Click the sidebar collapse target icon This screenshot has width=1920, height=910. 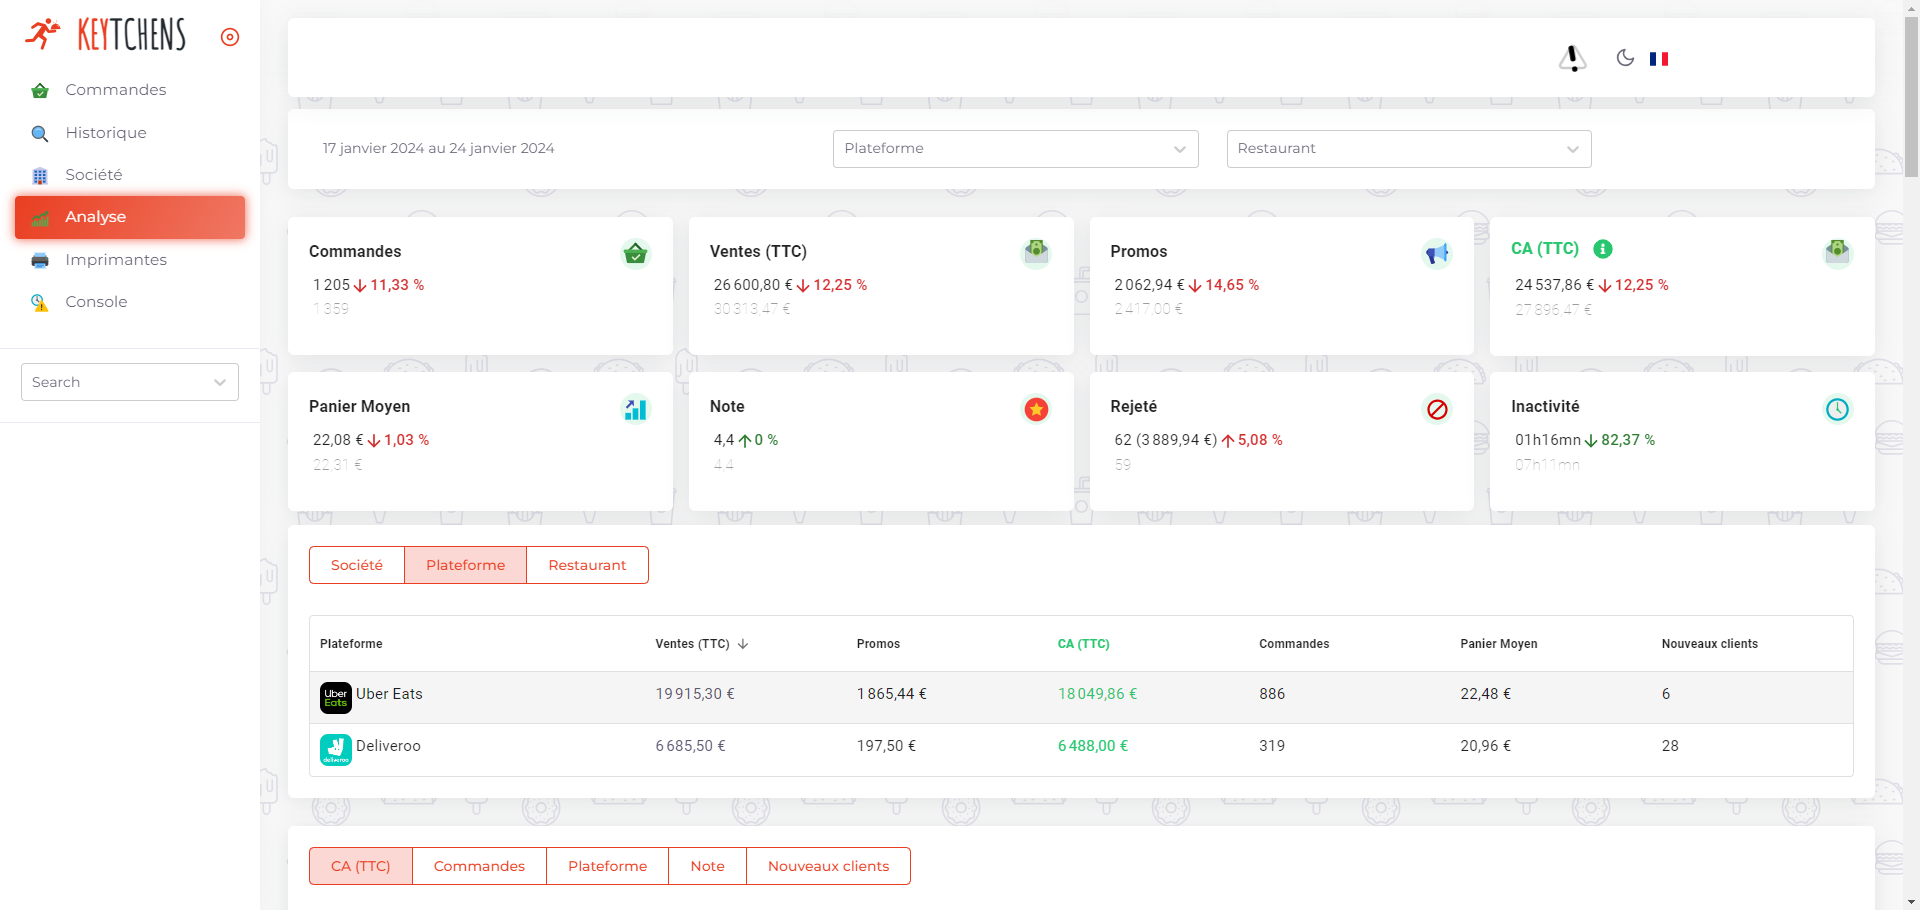pyautogui.click(x=230, y=37)
